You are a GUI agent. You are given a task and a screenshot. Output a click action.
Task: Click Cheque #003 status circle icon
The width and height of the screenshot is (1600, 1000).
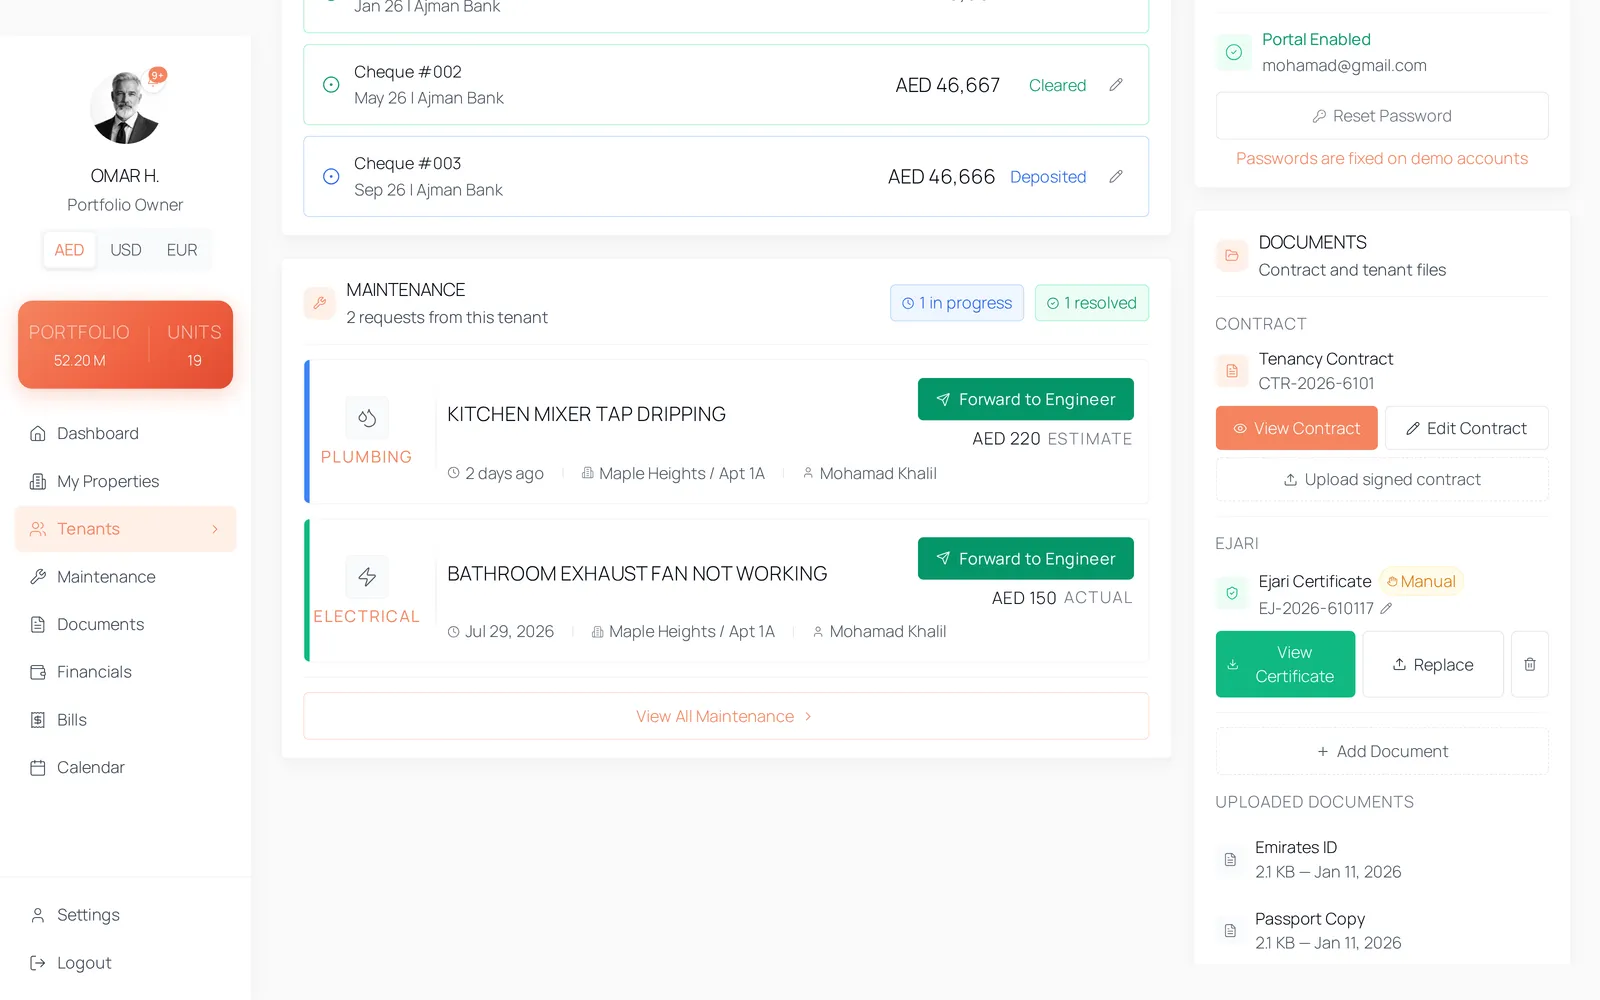pyautogui.click(x=331, y=177)
